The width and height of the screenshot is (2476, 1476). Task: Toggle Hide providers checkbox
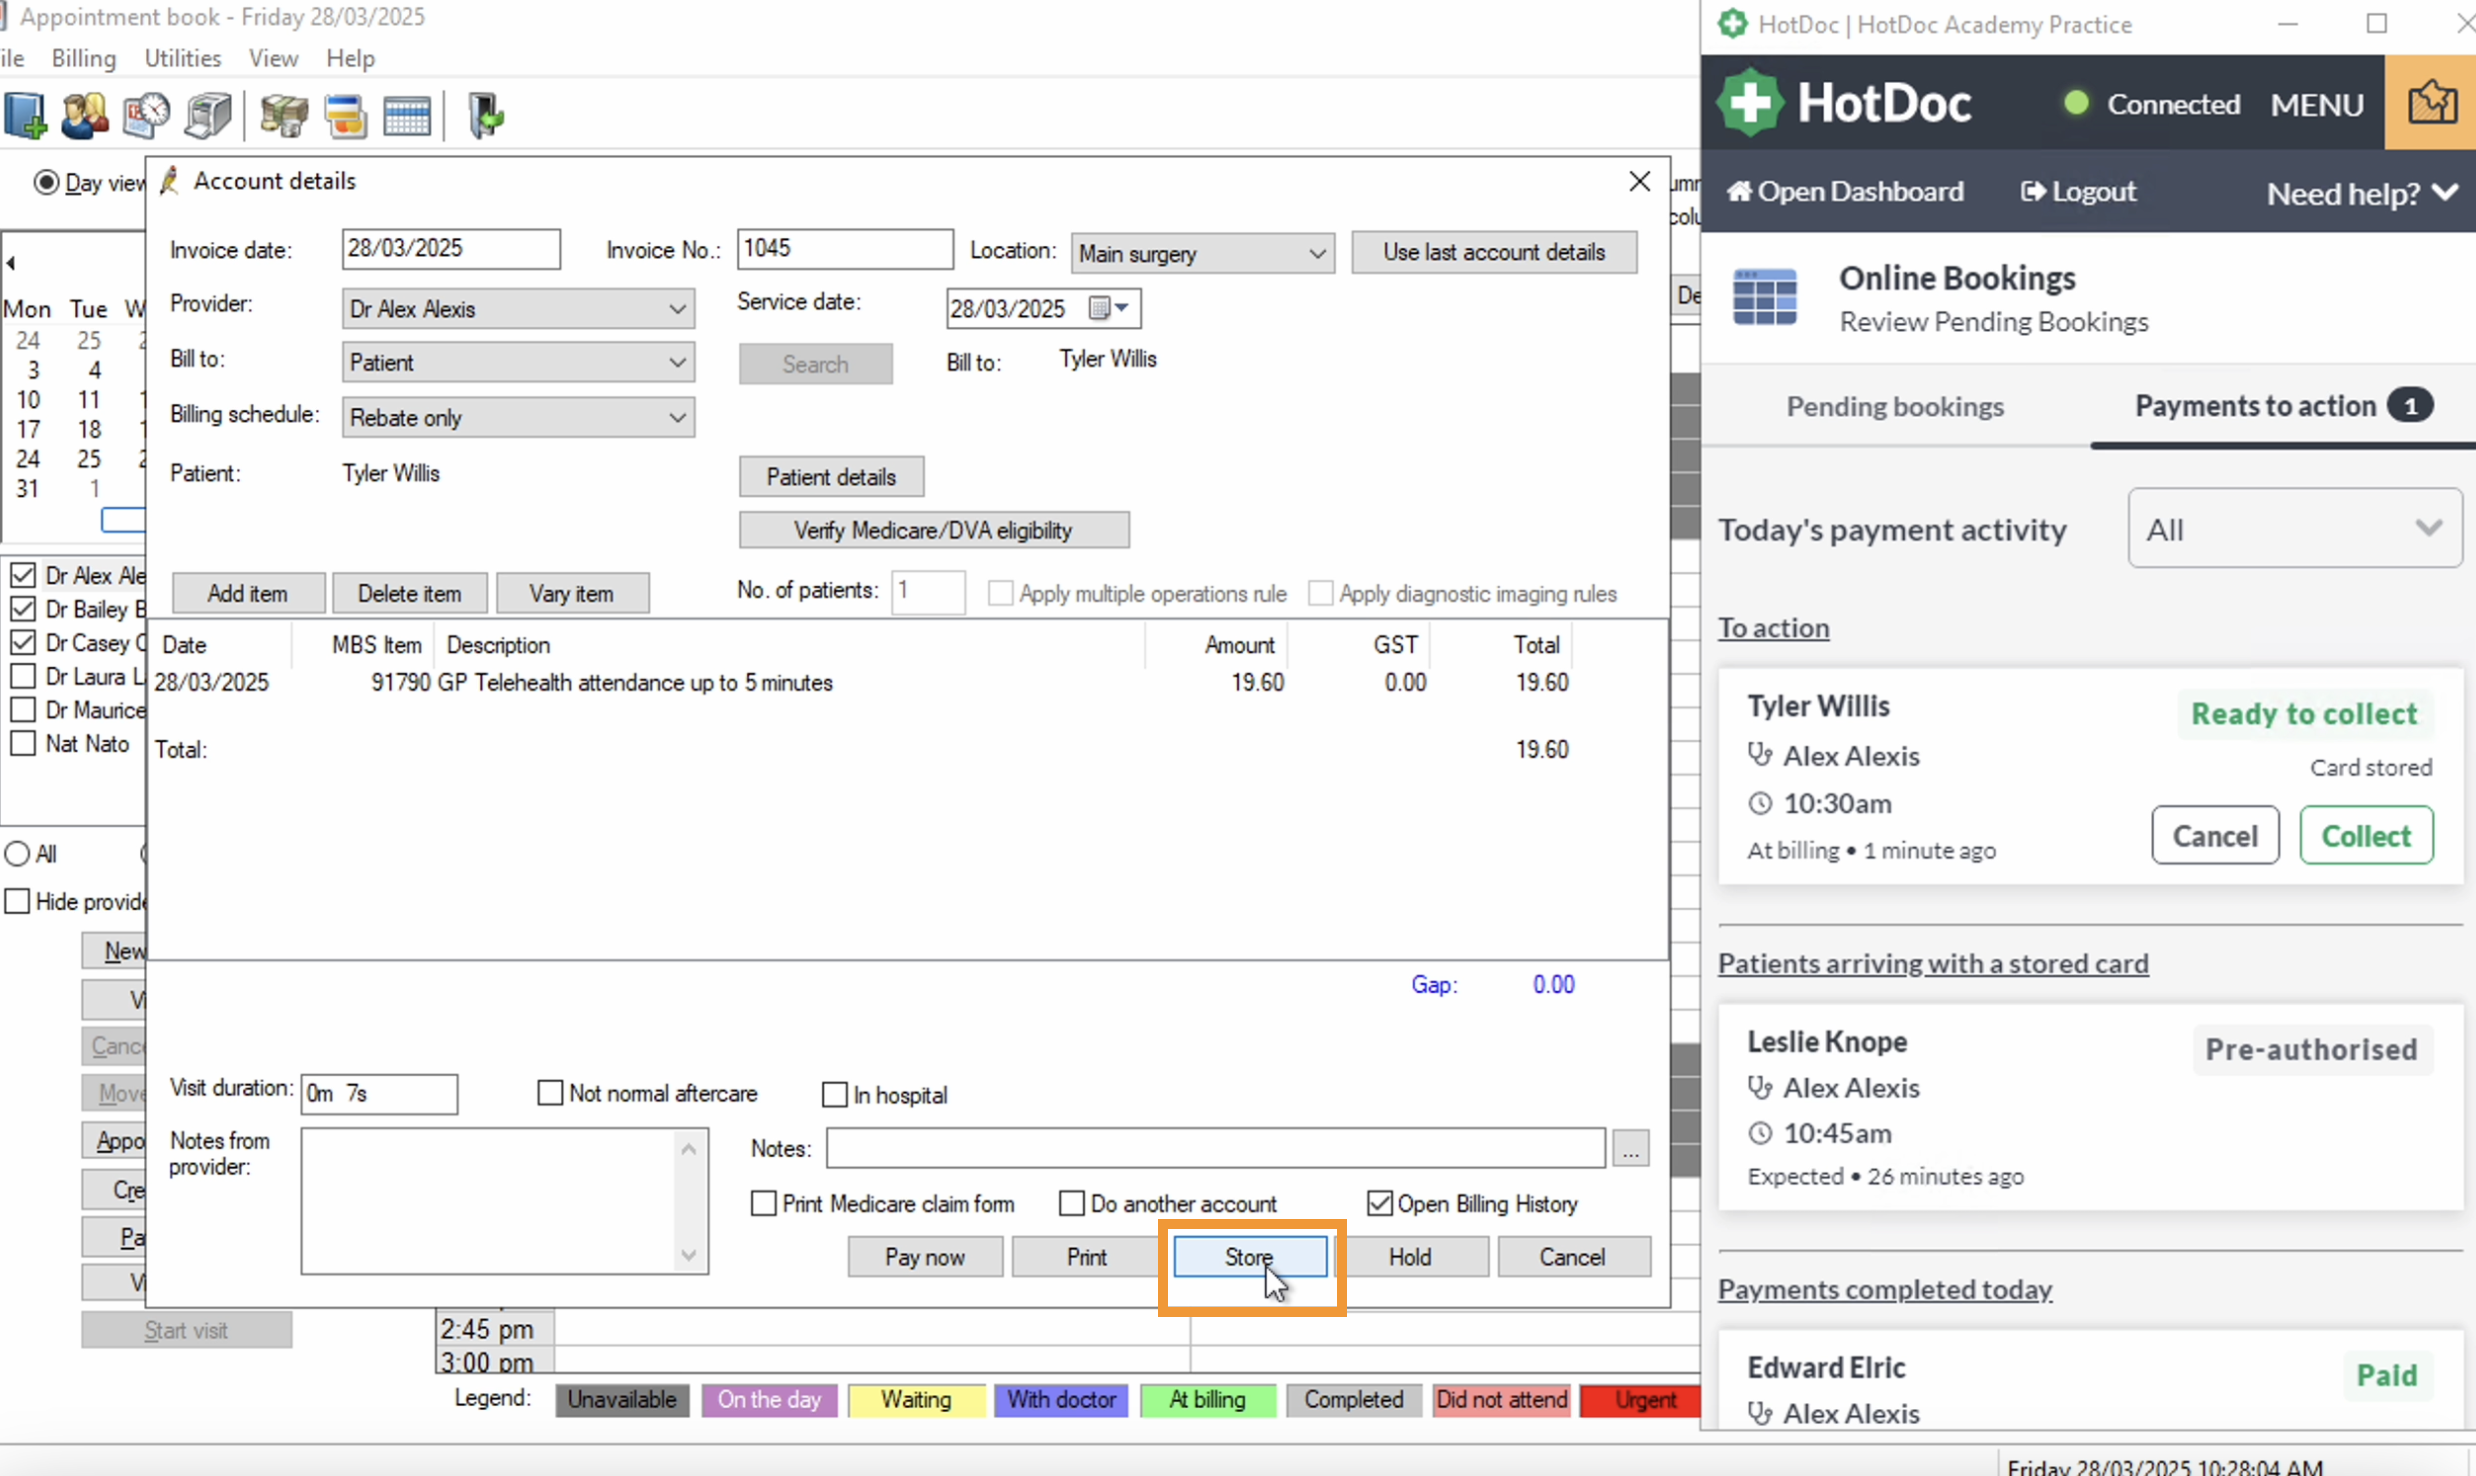17,901
